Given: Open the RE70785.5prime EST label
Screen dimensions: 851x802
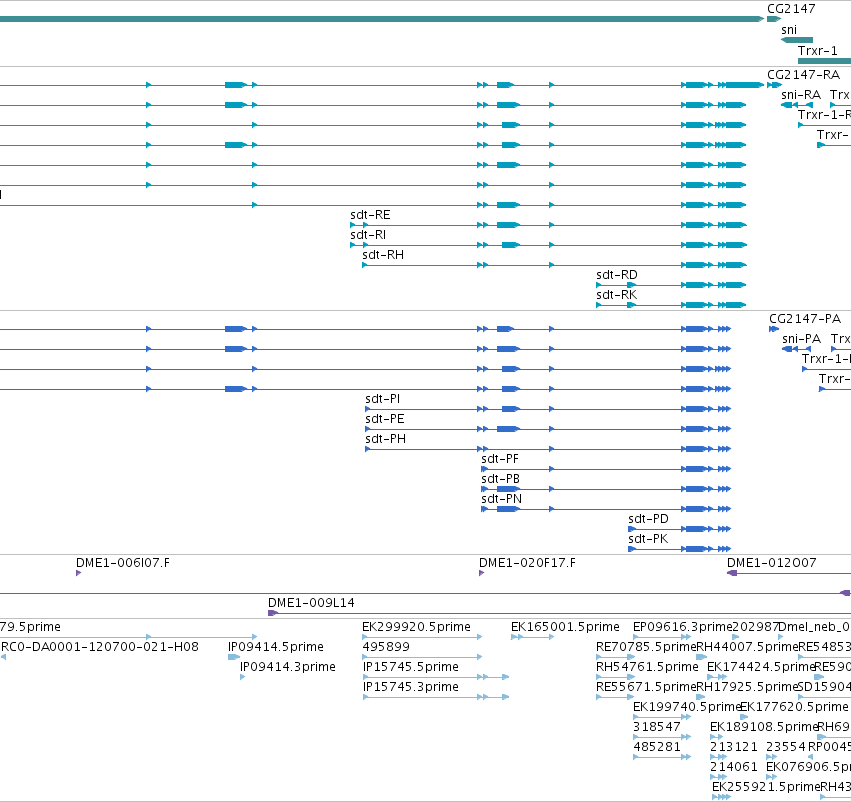Looking at the screenshot, I should (646, 647).
